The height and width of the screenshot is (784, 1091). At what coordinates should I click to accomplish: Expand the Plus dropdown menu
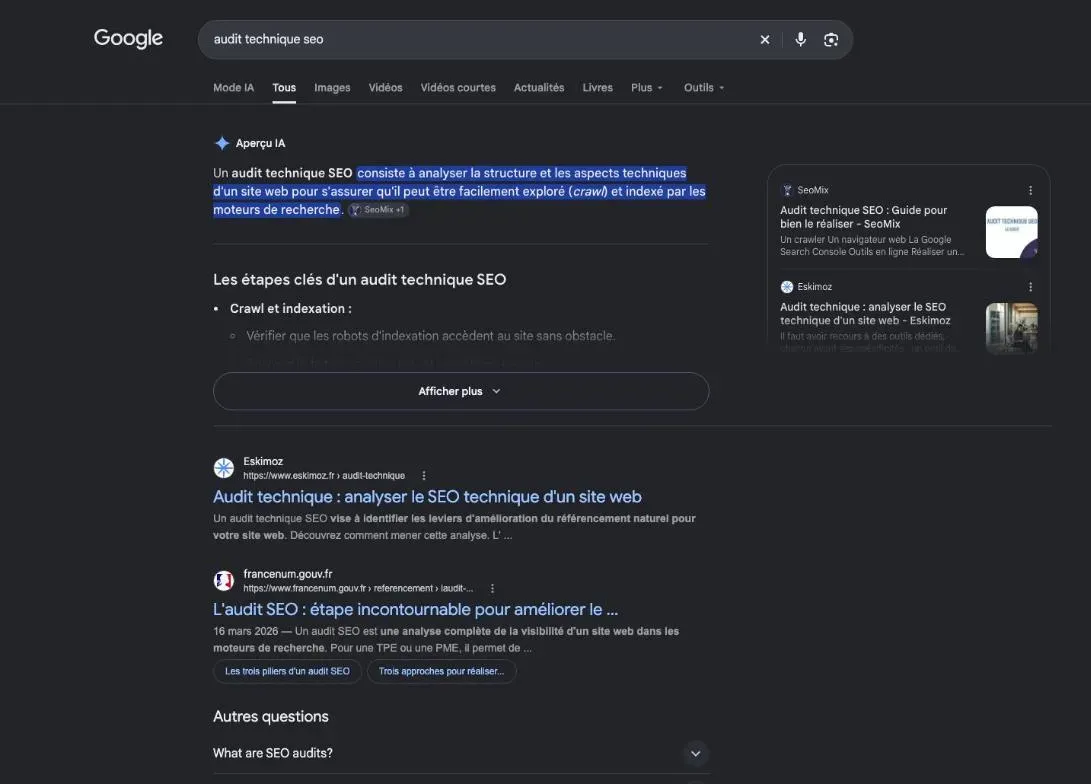click(x=647, y=88)
